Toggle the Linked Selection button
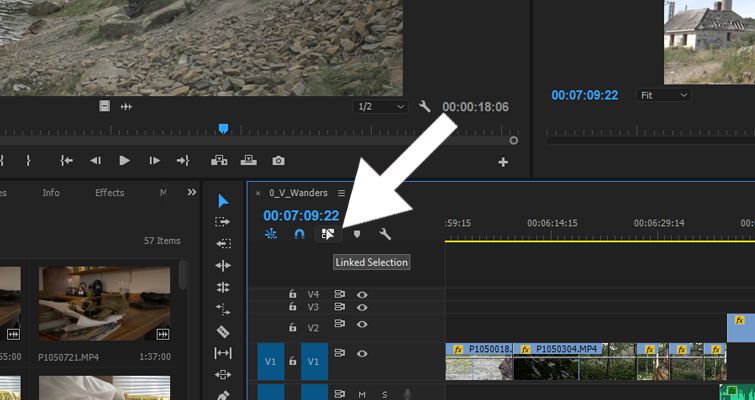The width and height of the screenshot is (755, 400). [326, 234]
